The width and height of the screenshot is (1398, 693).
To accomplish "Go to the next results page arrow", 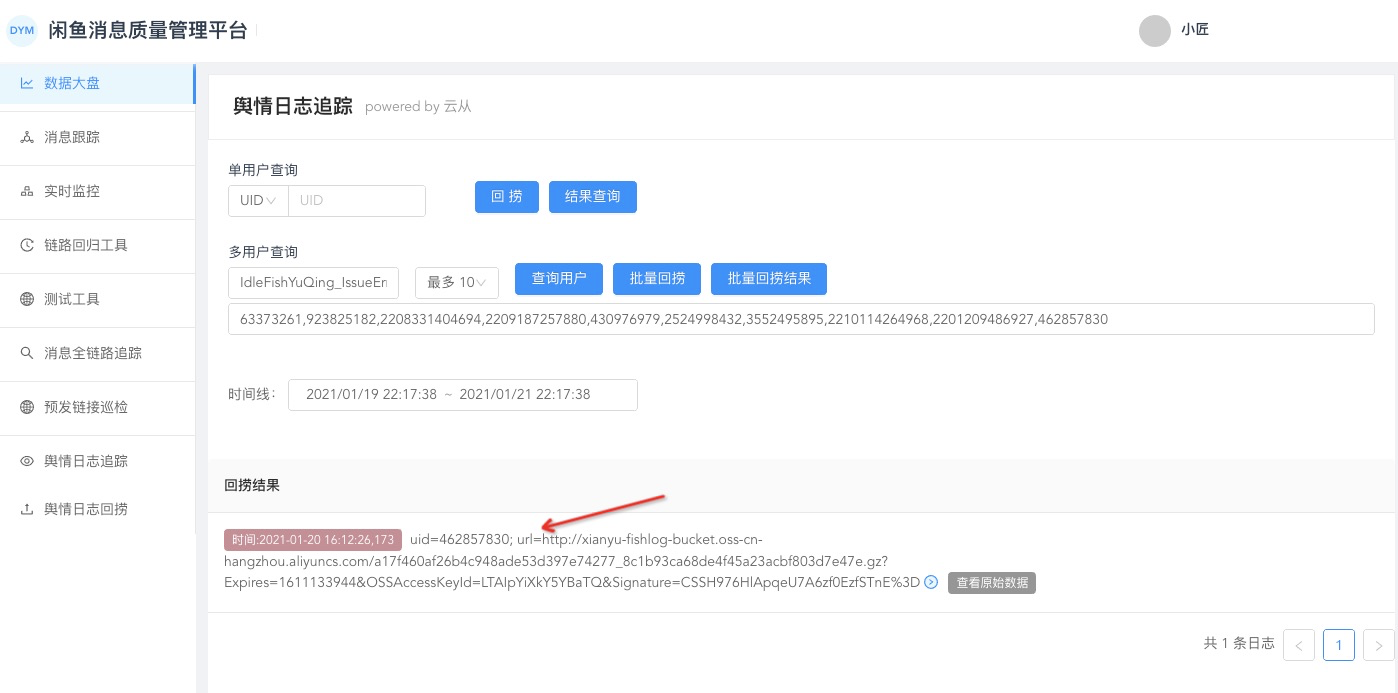I will pos(1379,645).
